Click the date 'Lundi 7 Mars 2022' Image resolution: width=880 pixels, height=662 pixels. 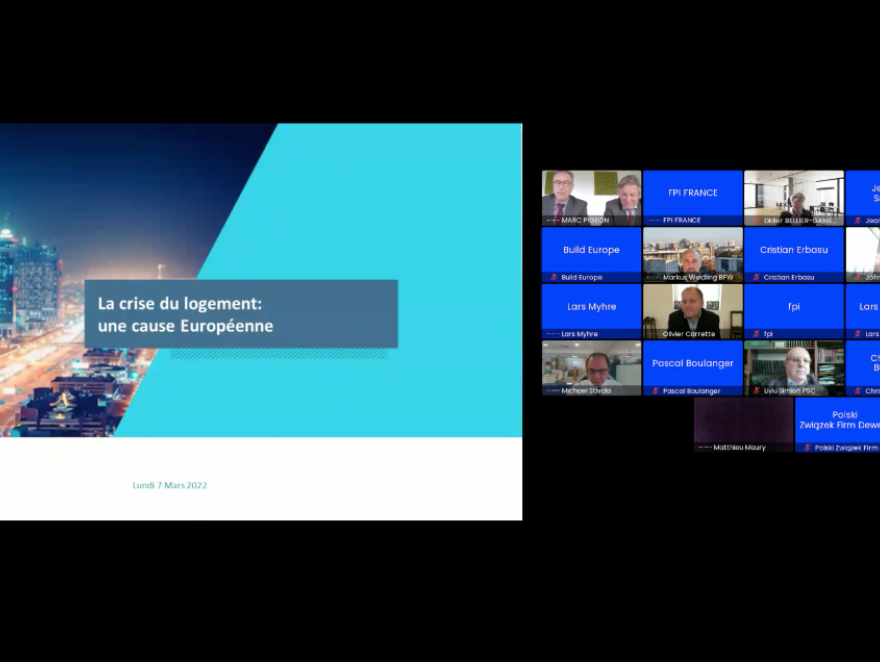click(x=169, y=485)
